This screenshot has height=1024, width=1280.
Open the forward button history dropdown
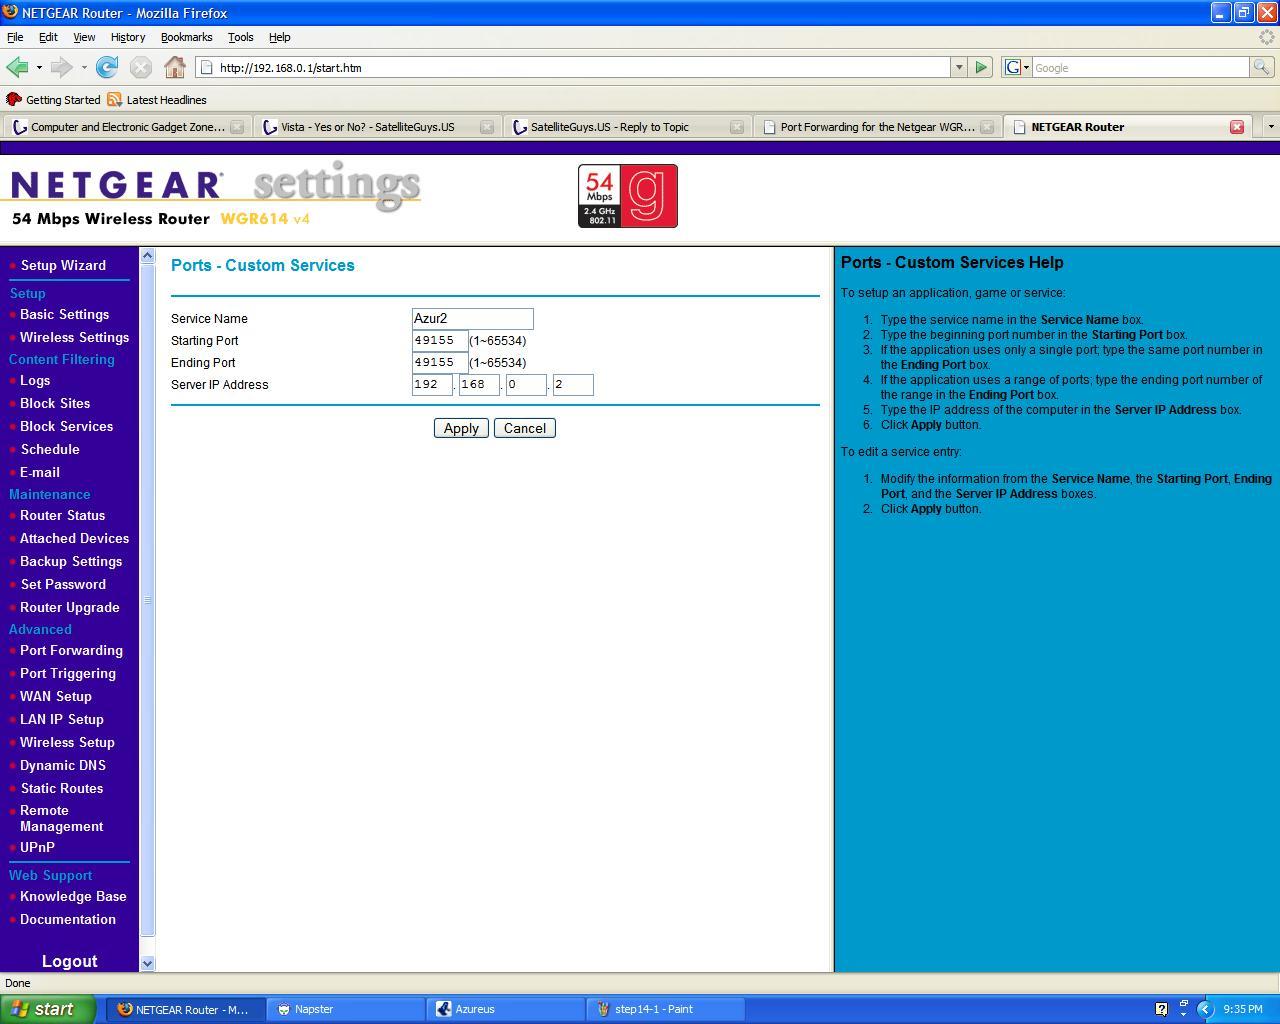point(84,67)
